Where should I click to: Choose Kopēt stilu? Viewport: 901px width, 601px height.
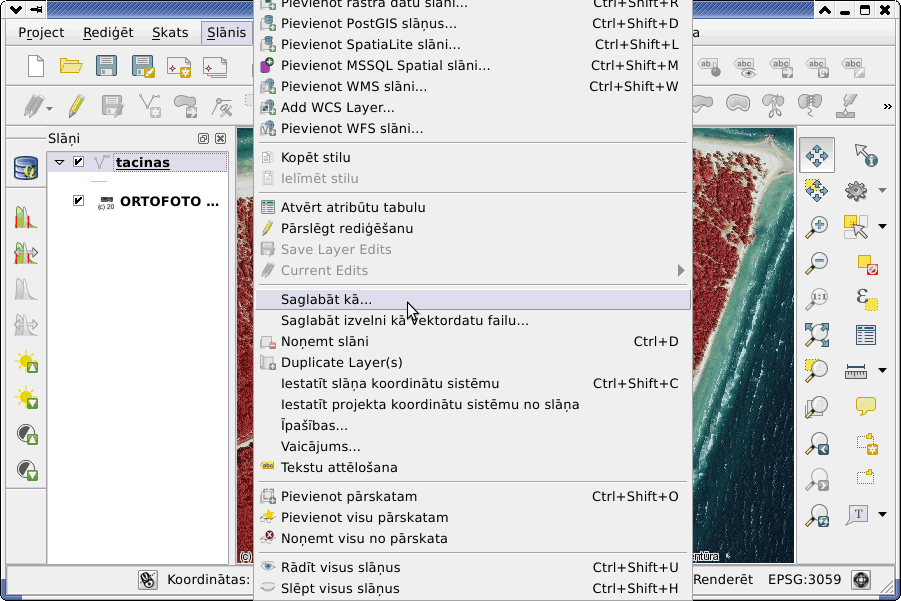pyautogui.click(x=473, y=157)
